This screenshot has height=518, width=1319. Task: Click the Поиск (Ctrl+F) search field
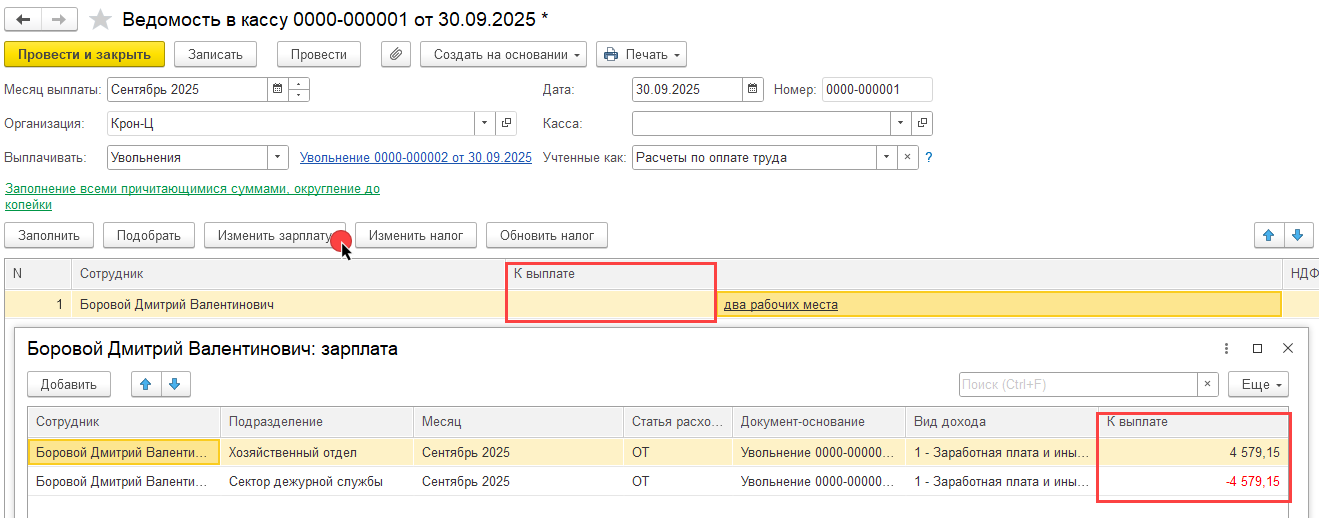[1078, 384]
